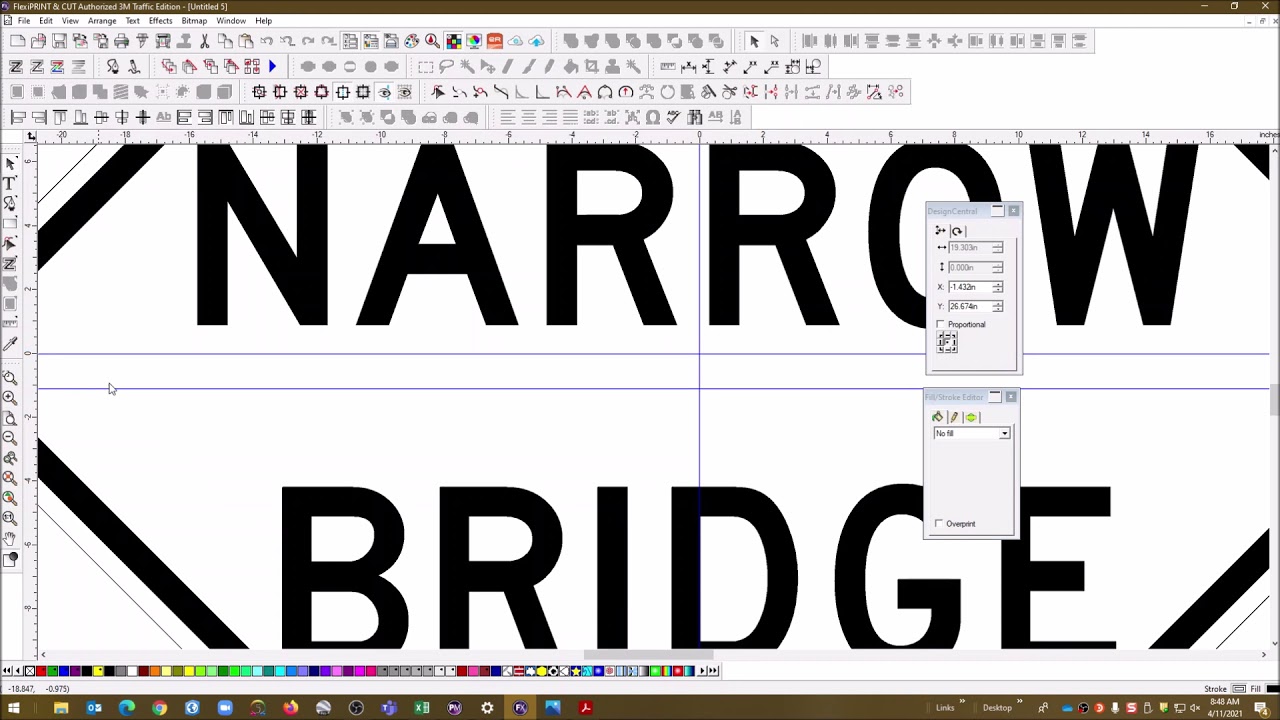Open Google Chrome from the taskbar
Image resolution: width=1280 pixels, height=720 pixels.
pyautogui.click(x=159, y=708)
